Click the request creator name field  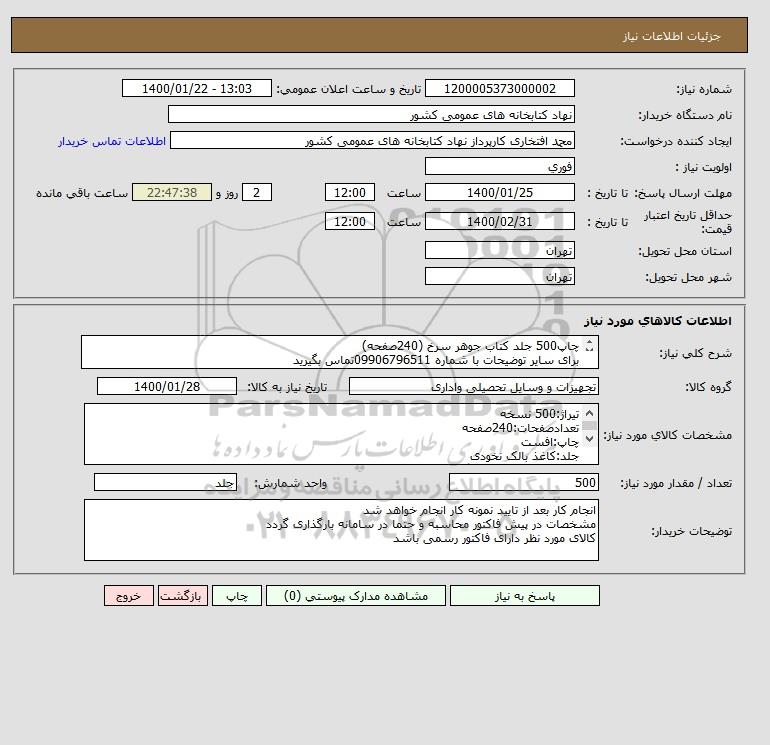point(372,140)
